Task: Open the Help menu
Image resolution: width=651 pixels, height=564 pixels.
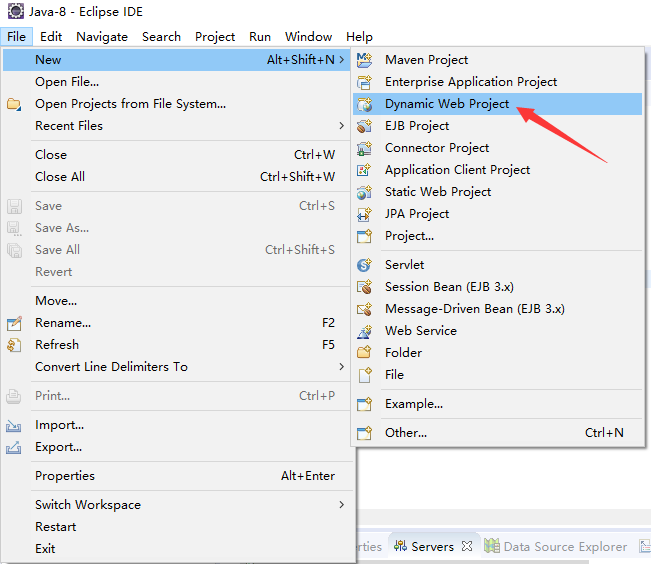Action: [x=359, y=37]
